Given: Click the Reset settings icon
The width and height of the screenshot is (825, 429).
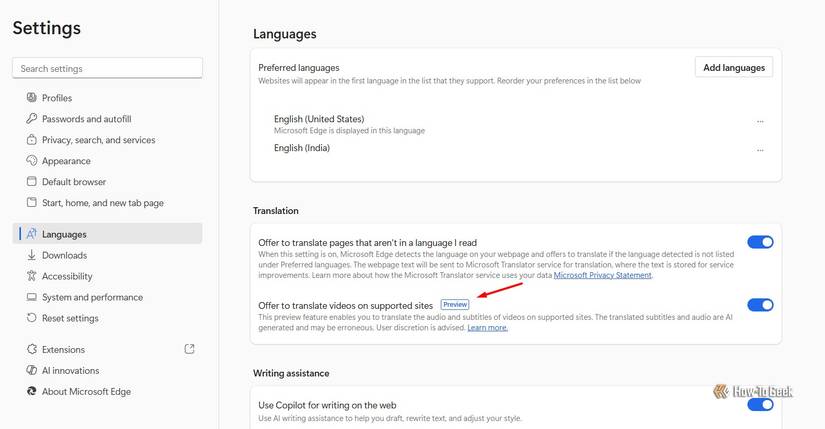Looking at the screenshot, I should [x=32, y=318].
